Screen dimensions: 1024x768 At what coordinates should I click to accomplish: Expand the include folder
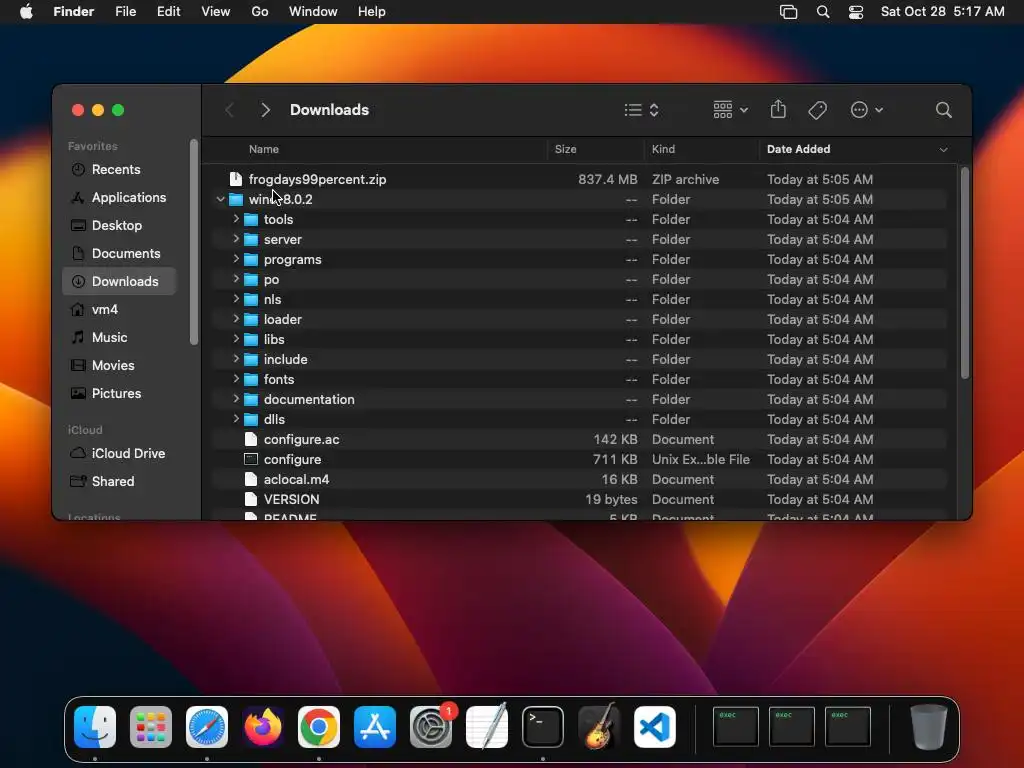coord(236,359)
